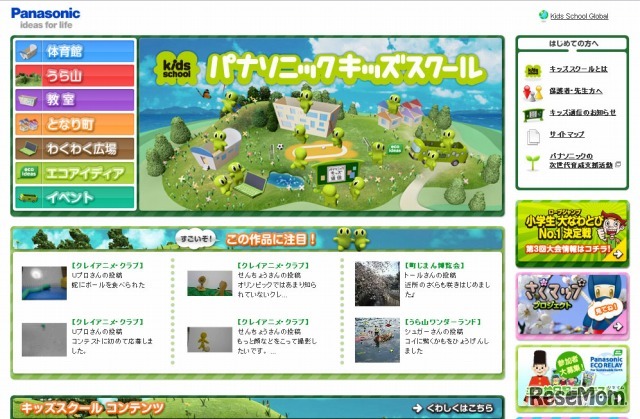Screen dimensions: 640x419
Task: Click the kids school clover logo in banner
Action: tap(177, 69)
